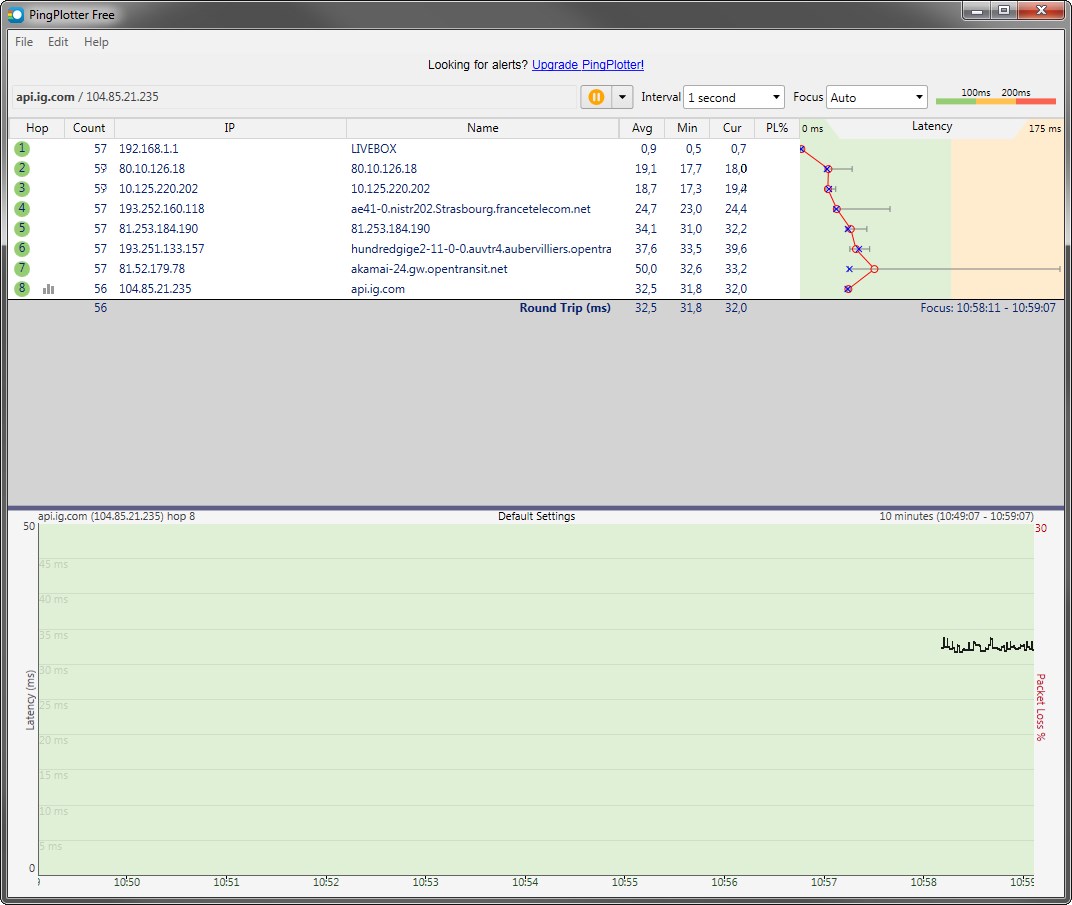1072x905 pixels.
Task: Select hop 1 green circle icon
Action: (x=22, y=148)
